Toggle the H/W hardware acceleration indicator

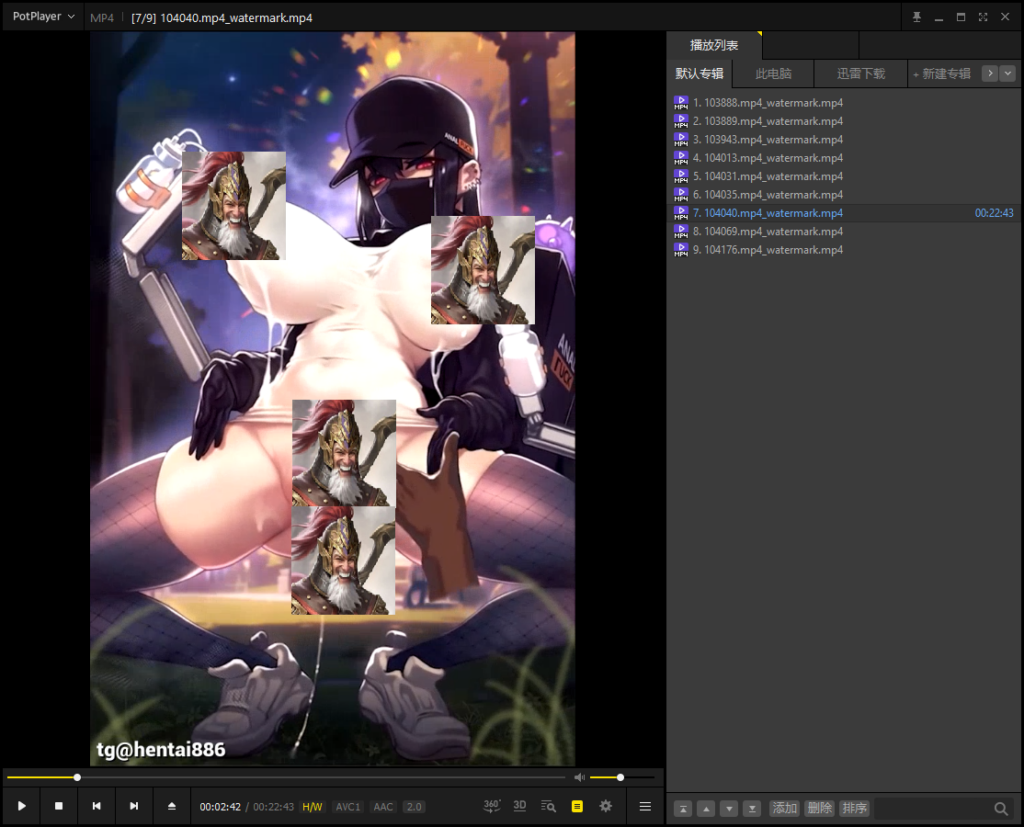pyautogui.click(x=312, y=807)
